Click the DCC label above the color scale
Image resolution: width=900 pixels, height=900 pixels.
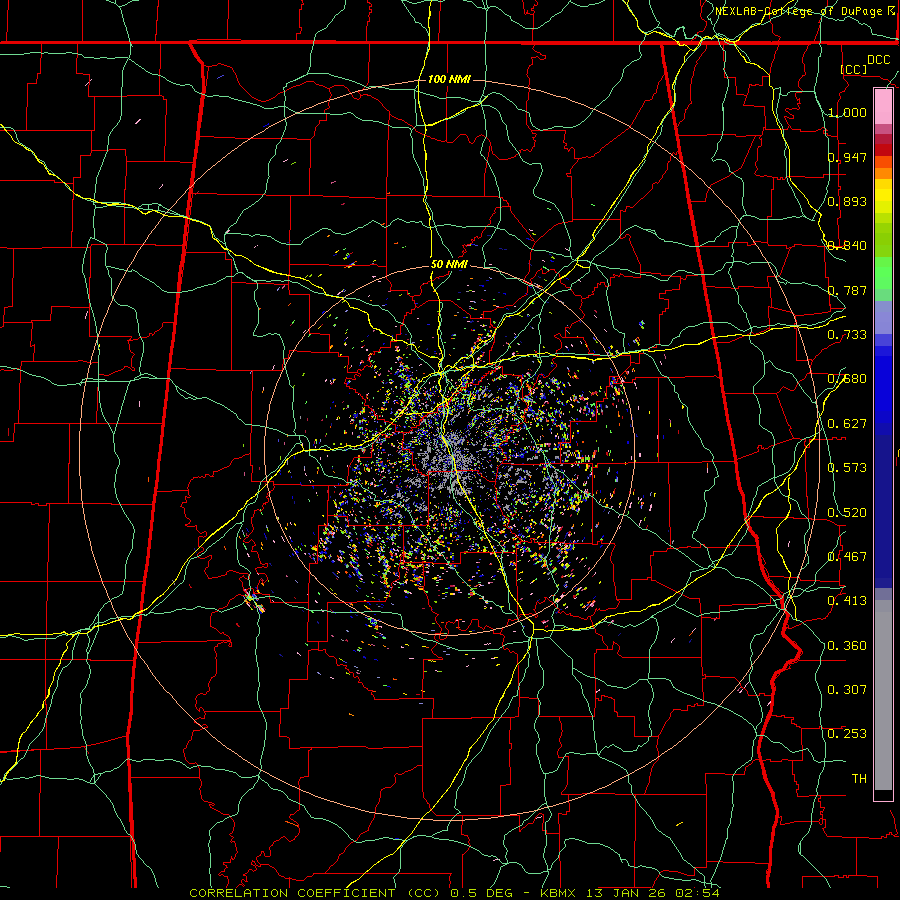[x=878, y=60]
